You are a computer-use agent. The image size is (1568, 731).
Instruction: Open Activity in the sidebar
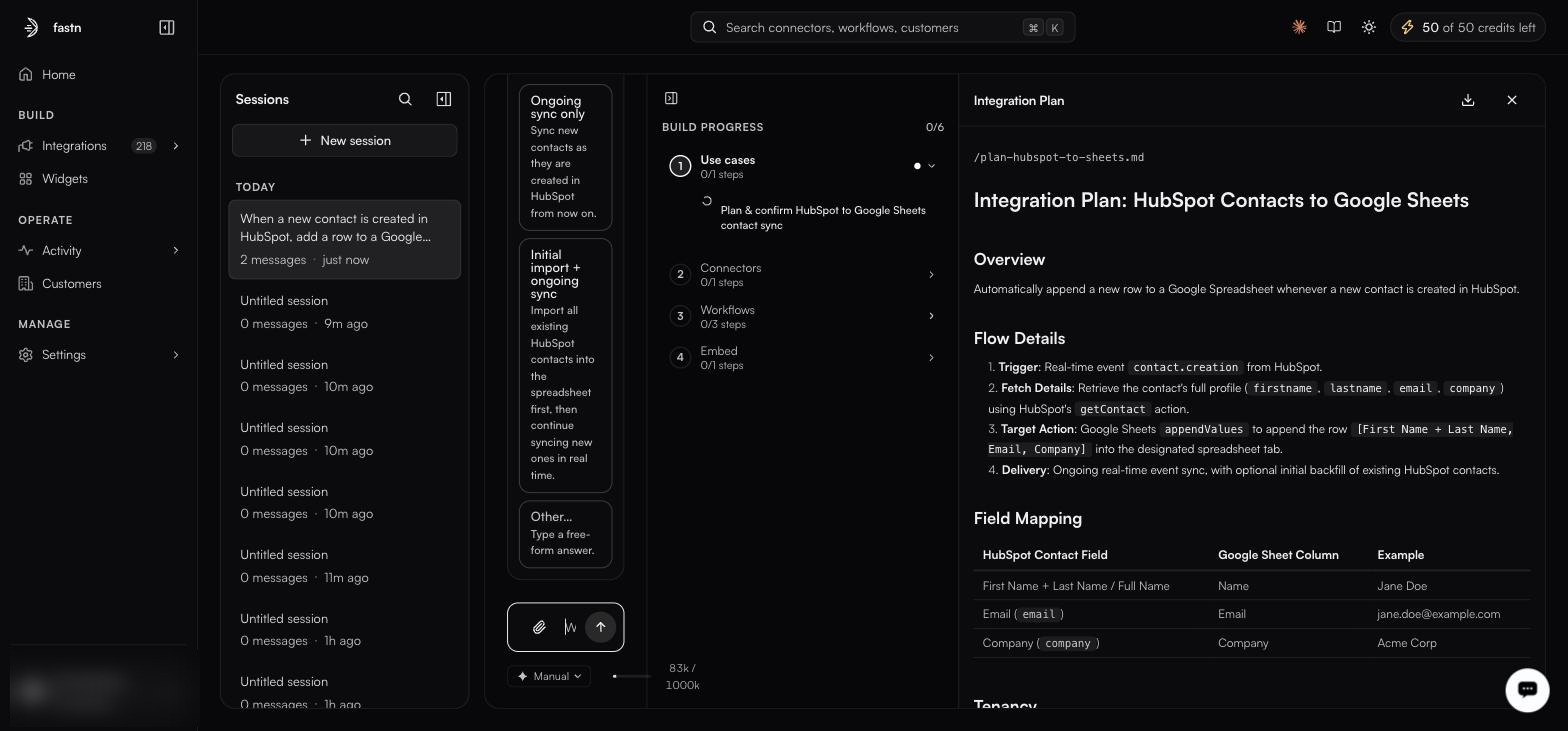pyautogui.click(x=62, y=250)
